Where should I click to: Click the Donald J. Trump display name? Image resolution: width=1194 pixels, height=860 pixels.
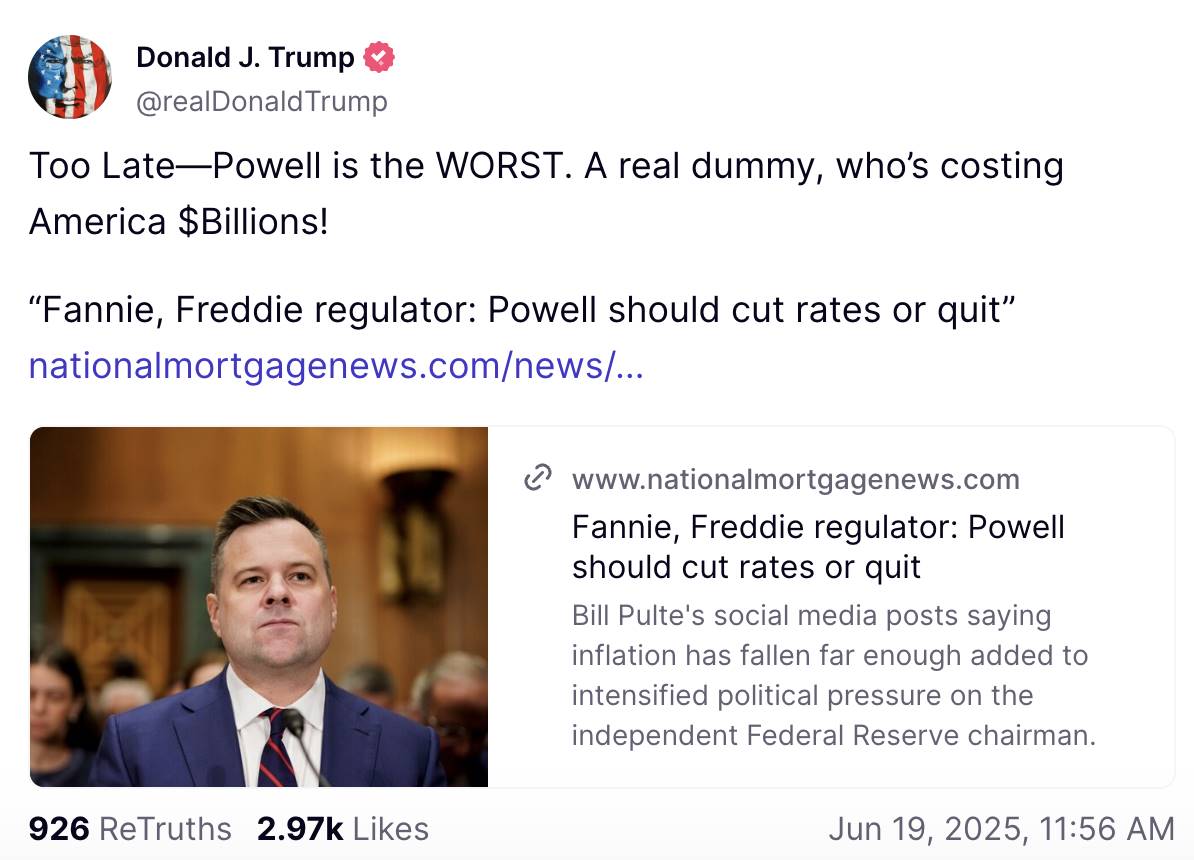[x=245, y=57]
